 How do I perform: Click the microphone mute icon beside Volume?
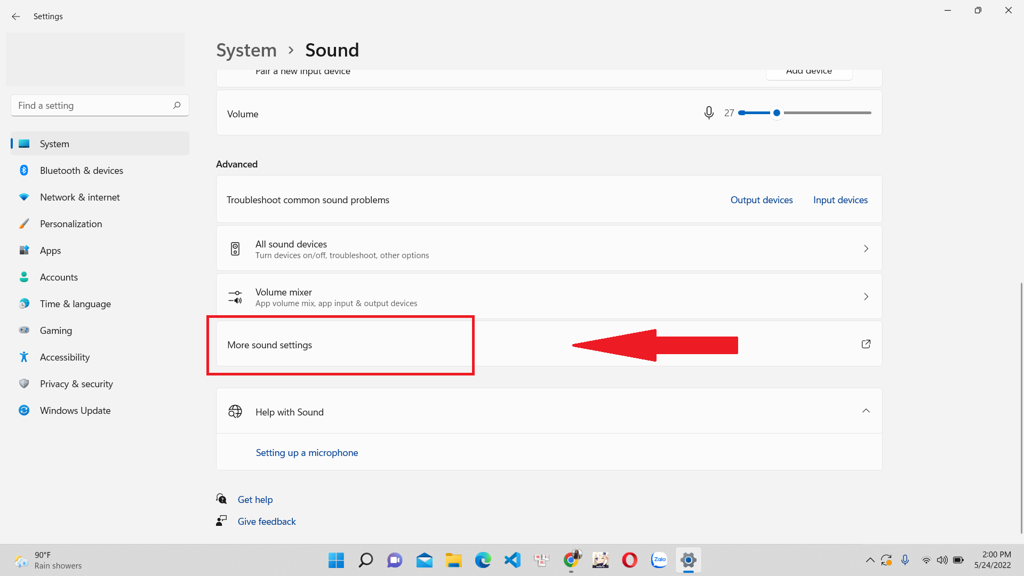point(709,113)
